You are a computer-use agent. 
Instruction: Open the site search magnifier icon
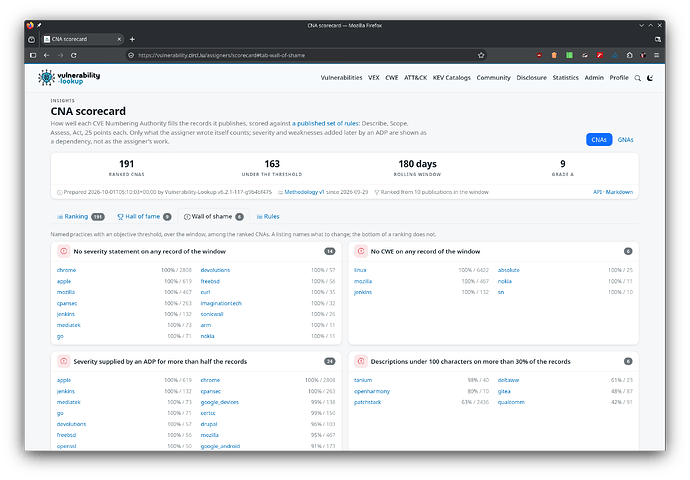coord(637,78)
